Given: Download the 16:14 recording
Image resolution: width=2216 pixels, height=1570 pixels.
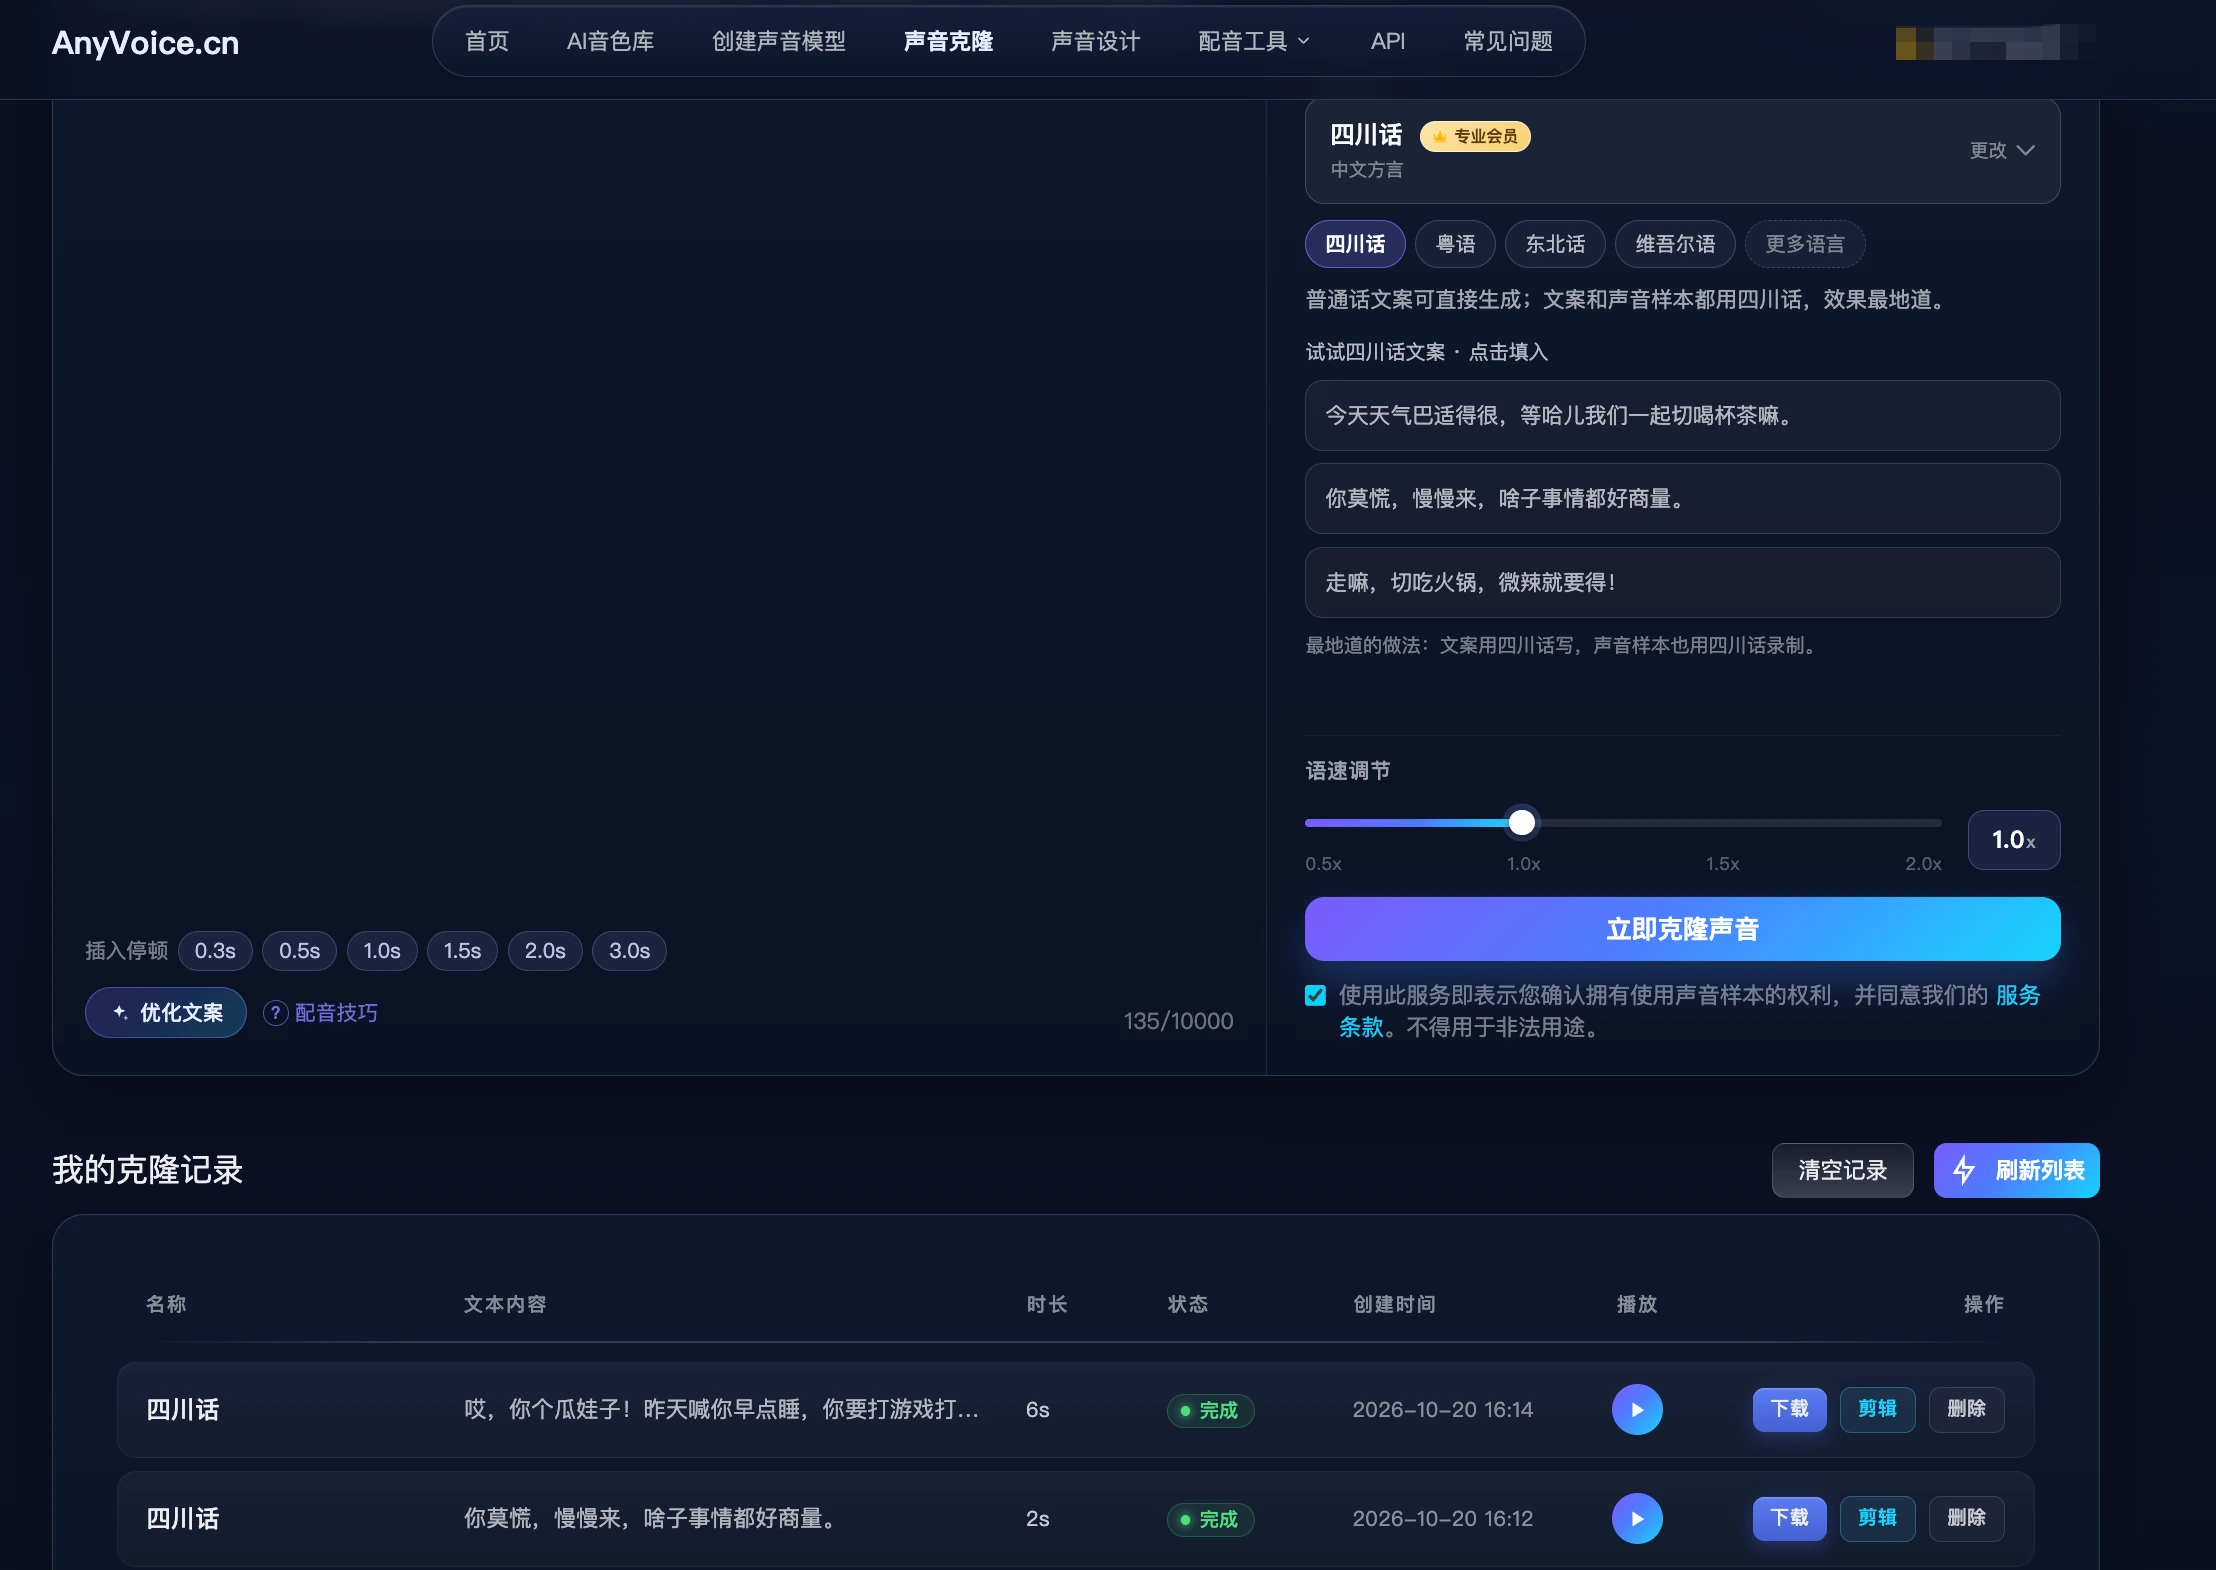Looking at the screenshot, I should click(1789, 1409).
